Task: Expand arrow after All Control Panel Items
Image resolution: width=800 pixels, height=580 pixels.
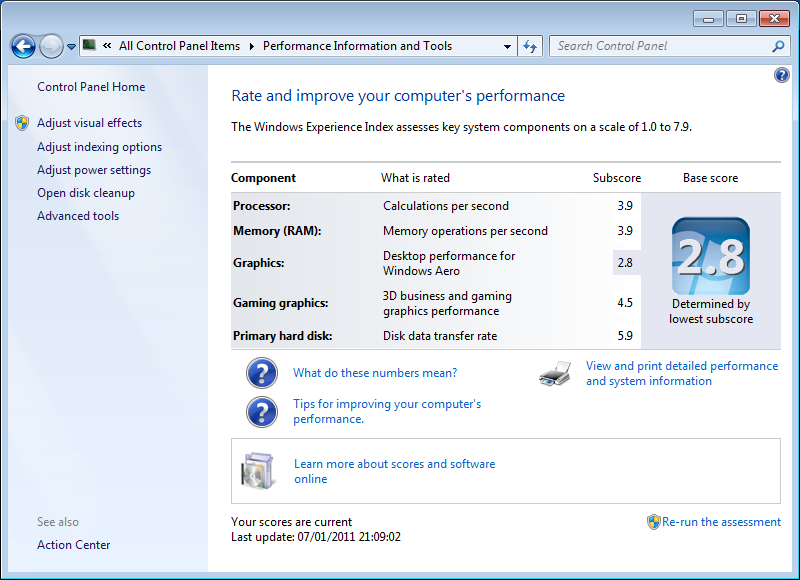Action: (252, 46)
